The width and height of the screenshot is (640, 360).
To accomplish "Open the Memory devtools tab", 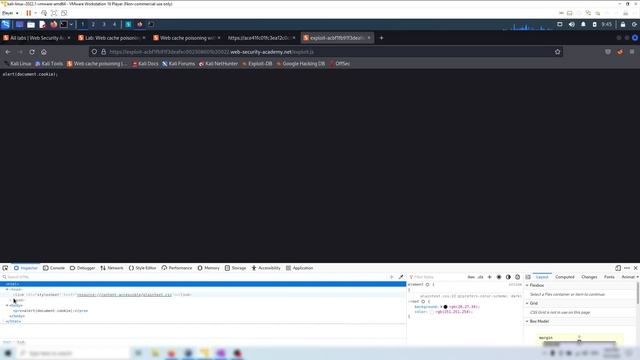I will click(209, 268).
